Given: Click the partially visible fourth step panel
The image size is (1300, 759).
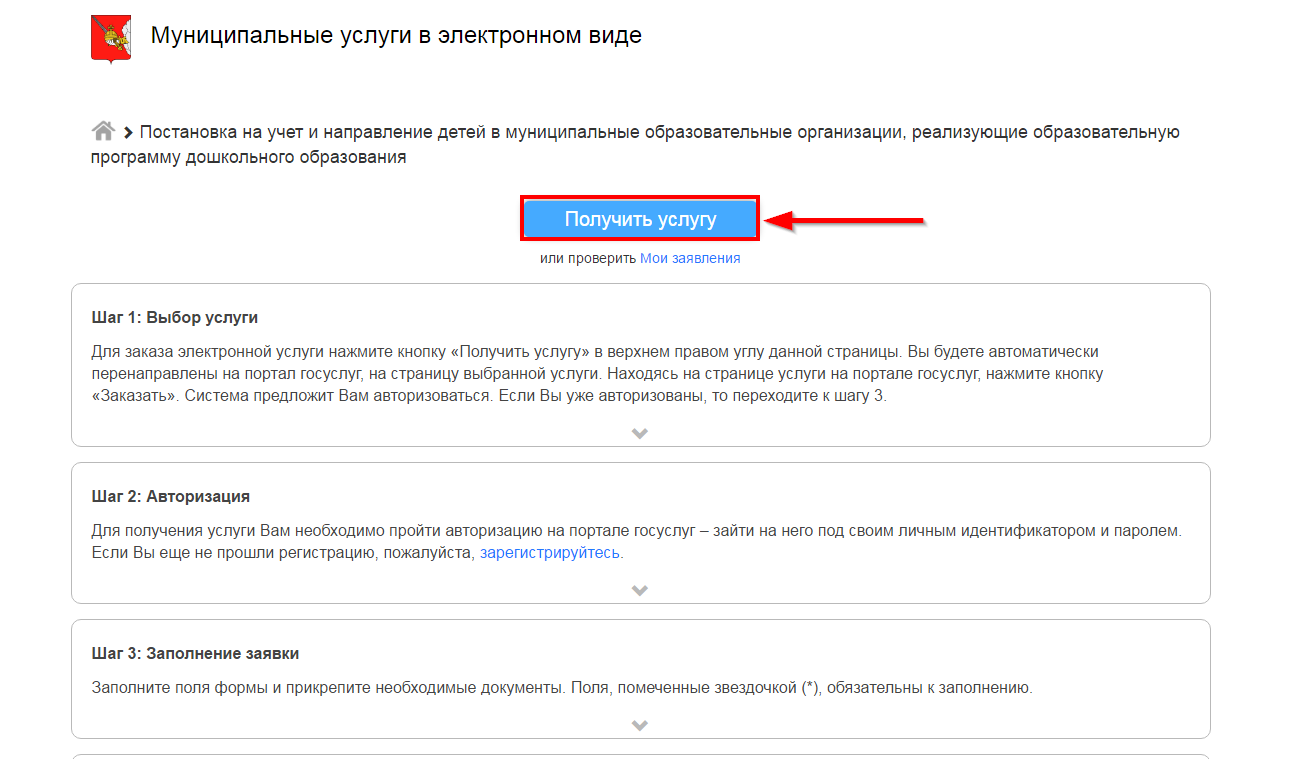Looking at the screenshot, I should (640, 755).
